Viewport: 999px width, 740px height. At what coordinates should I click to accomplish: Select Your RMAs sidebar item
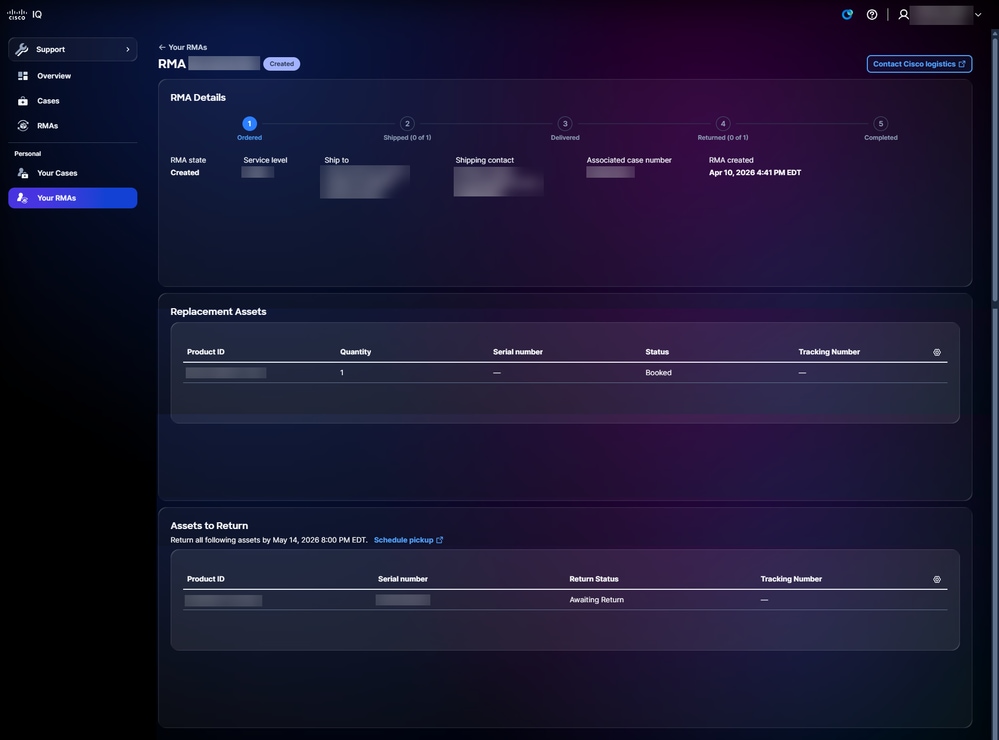point(73,198)
